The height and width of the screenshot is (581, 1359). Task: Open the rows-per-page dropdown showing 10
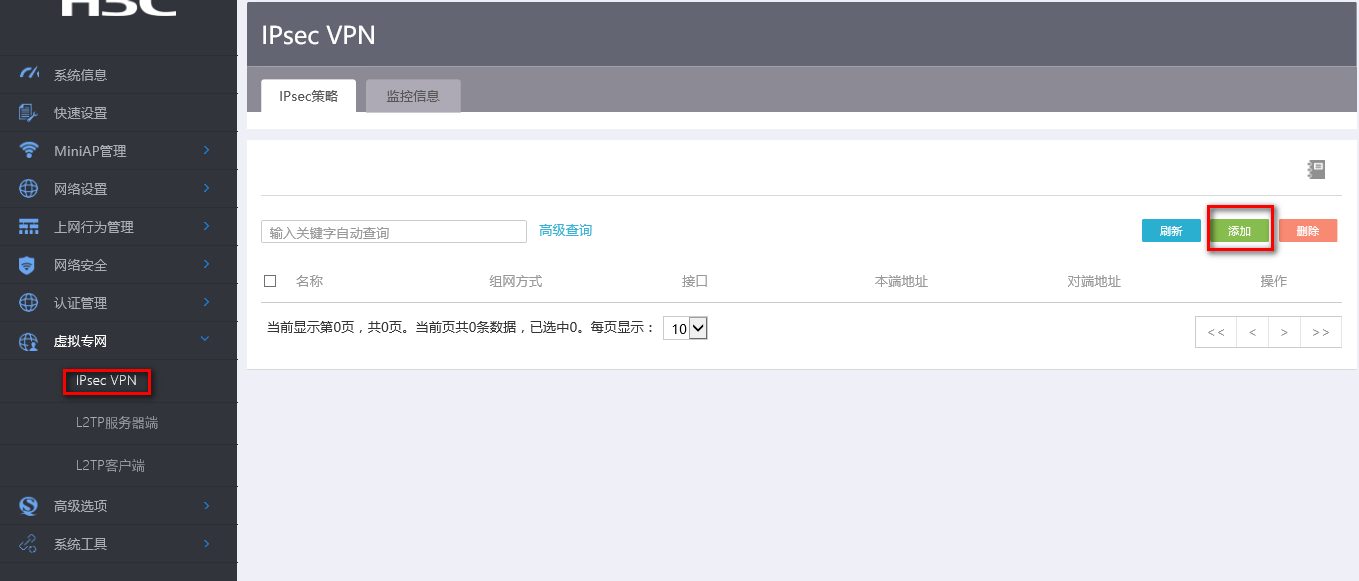pyautogui.click(x=685, y=328)
